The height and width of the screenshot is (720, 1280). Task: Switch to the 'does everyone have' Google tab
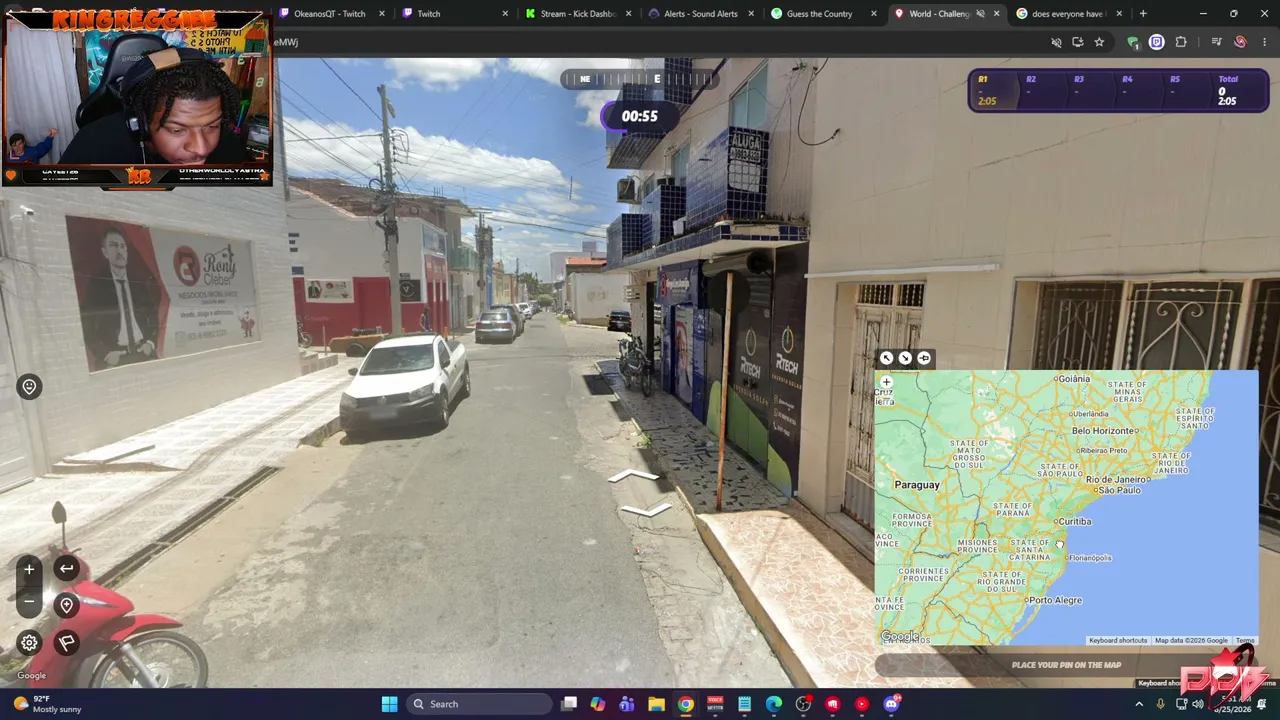[x=1067, y=14]
